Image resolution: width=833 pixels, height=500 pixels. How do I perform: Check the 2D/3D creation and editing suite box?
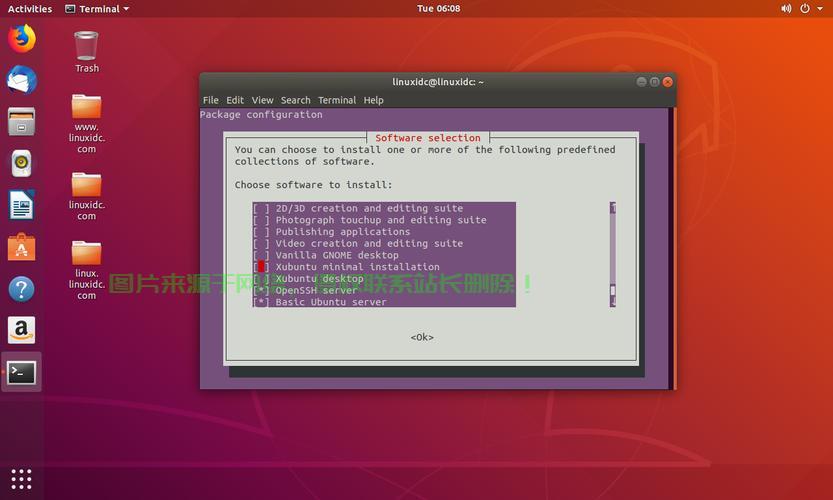261,208
